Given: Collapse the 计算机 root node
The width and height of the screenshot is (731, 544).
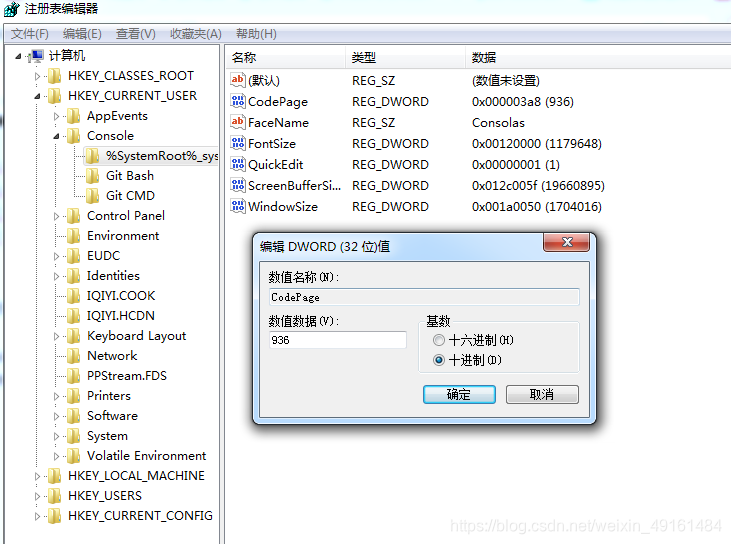Looking at the screenshot, I should tap(18, 56).
